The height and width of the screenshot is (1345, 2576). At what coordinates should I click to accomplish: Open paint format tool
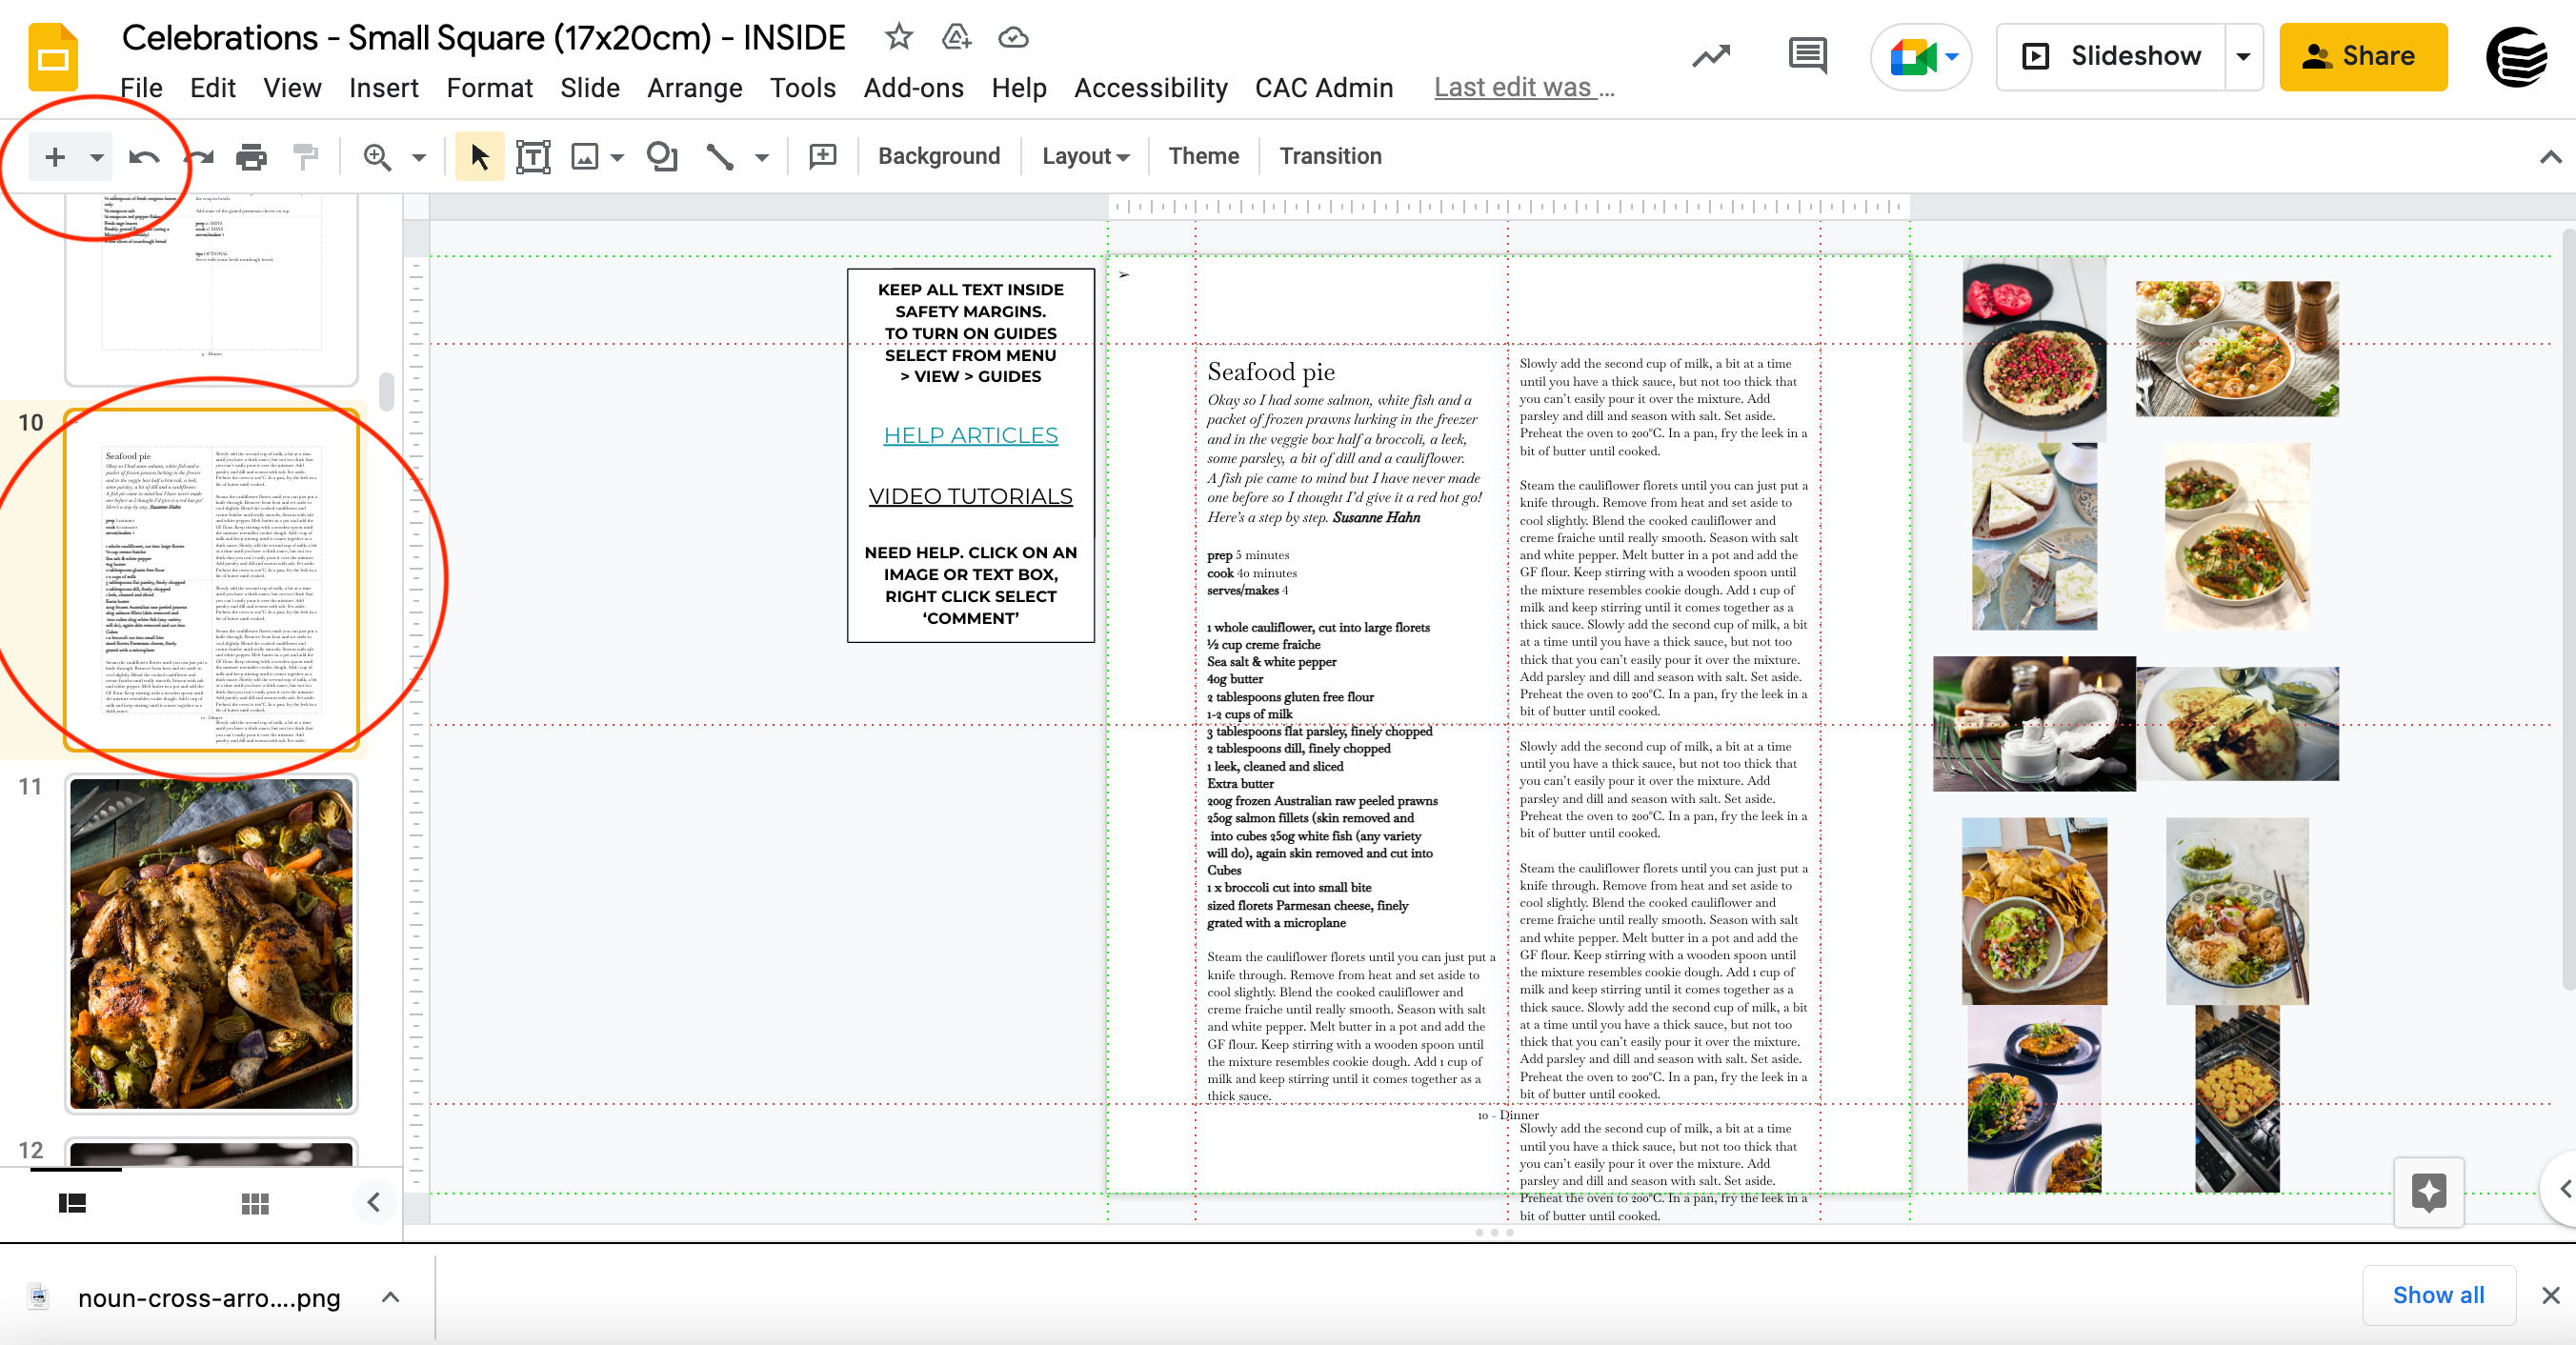305,156
